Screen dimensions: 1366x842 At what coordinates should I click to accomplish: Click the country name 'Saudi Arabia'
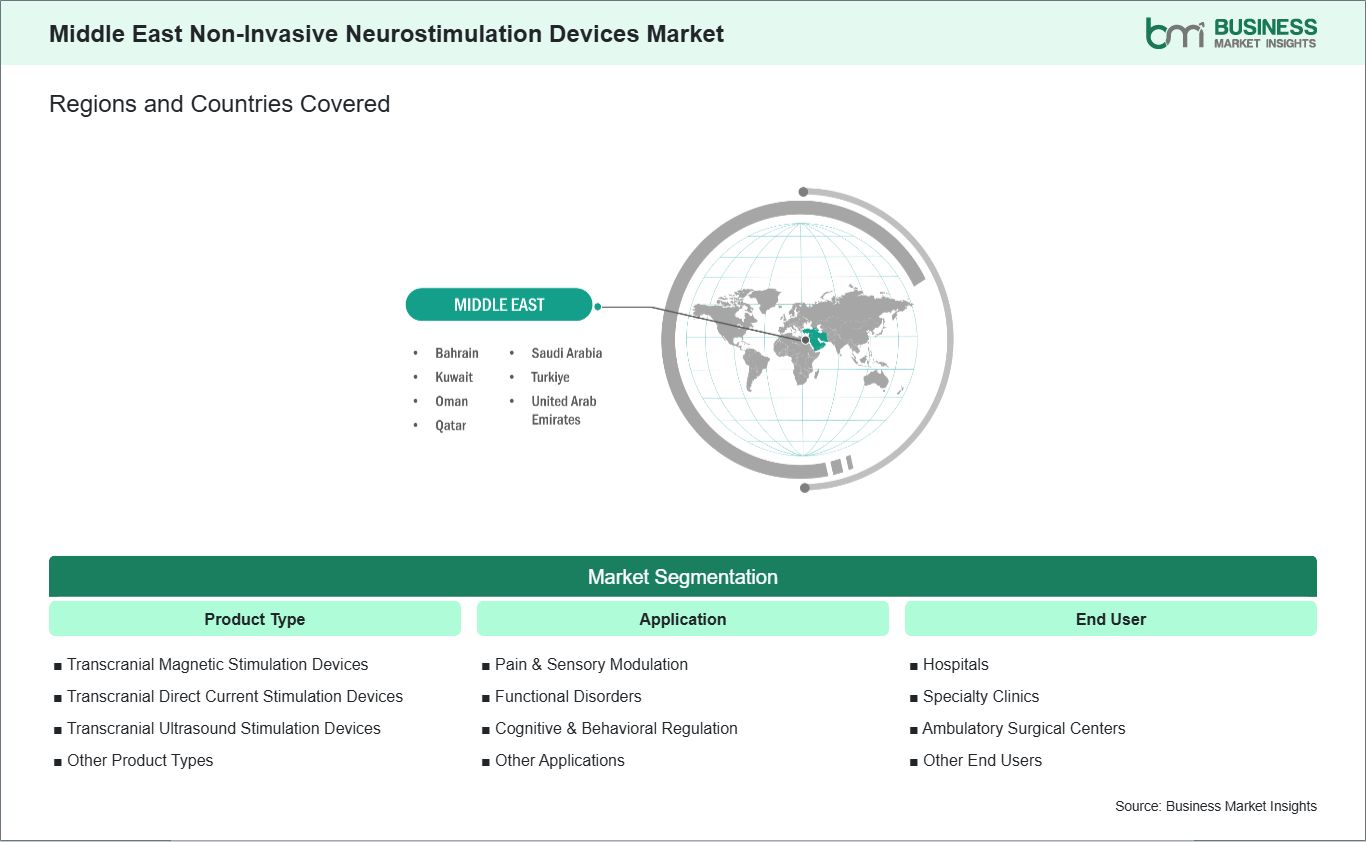pyautogui.click(x=567, y=353)
